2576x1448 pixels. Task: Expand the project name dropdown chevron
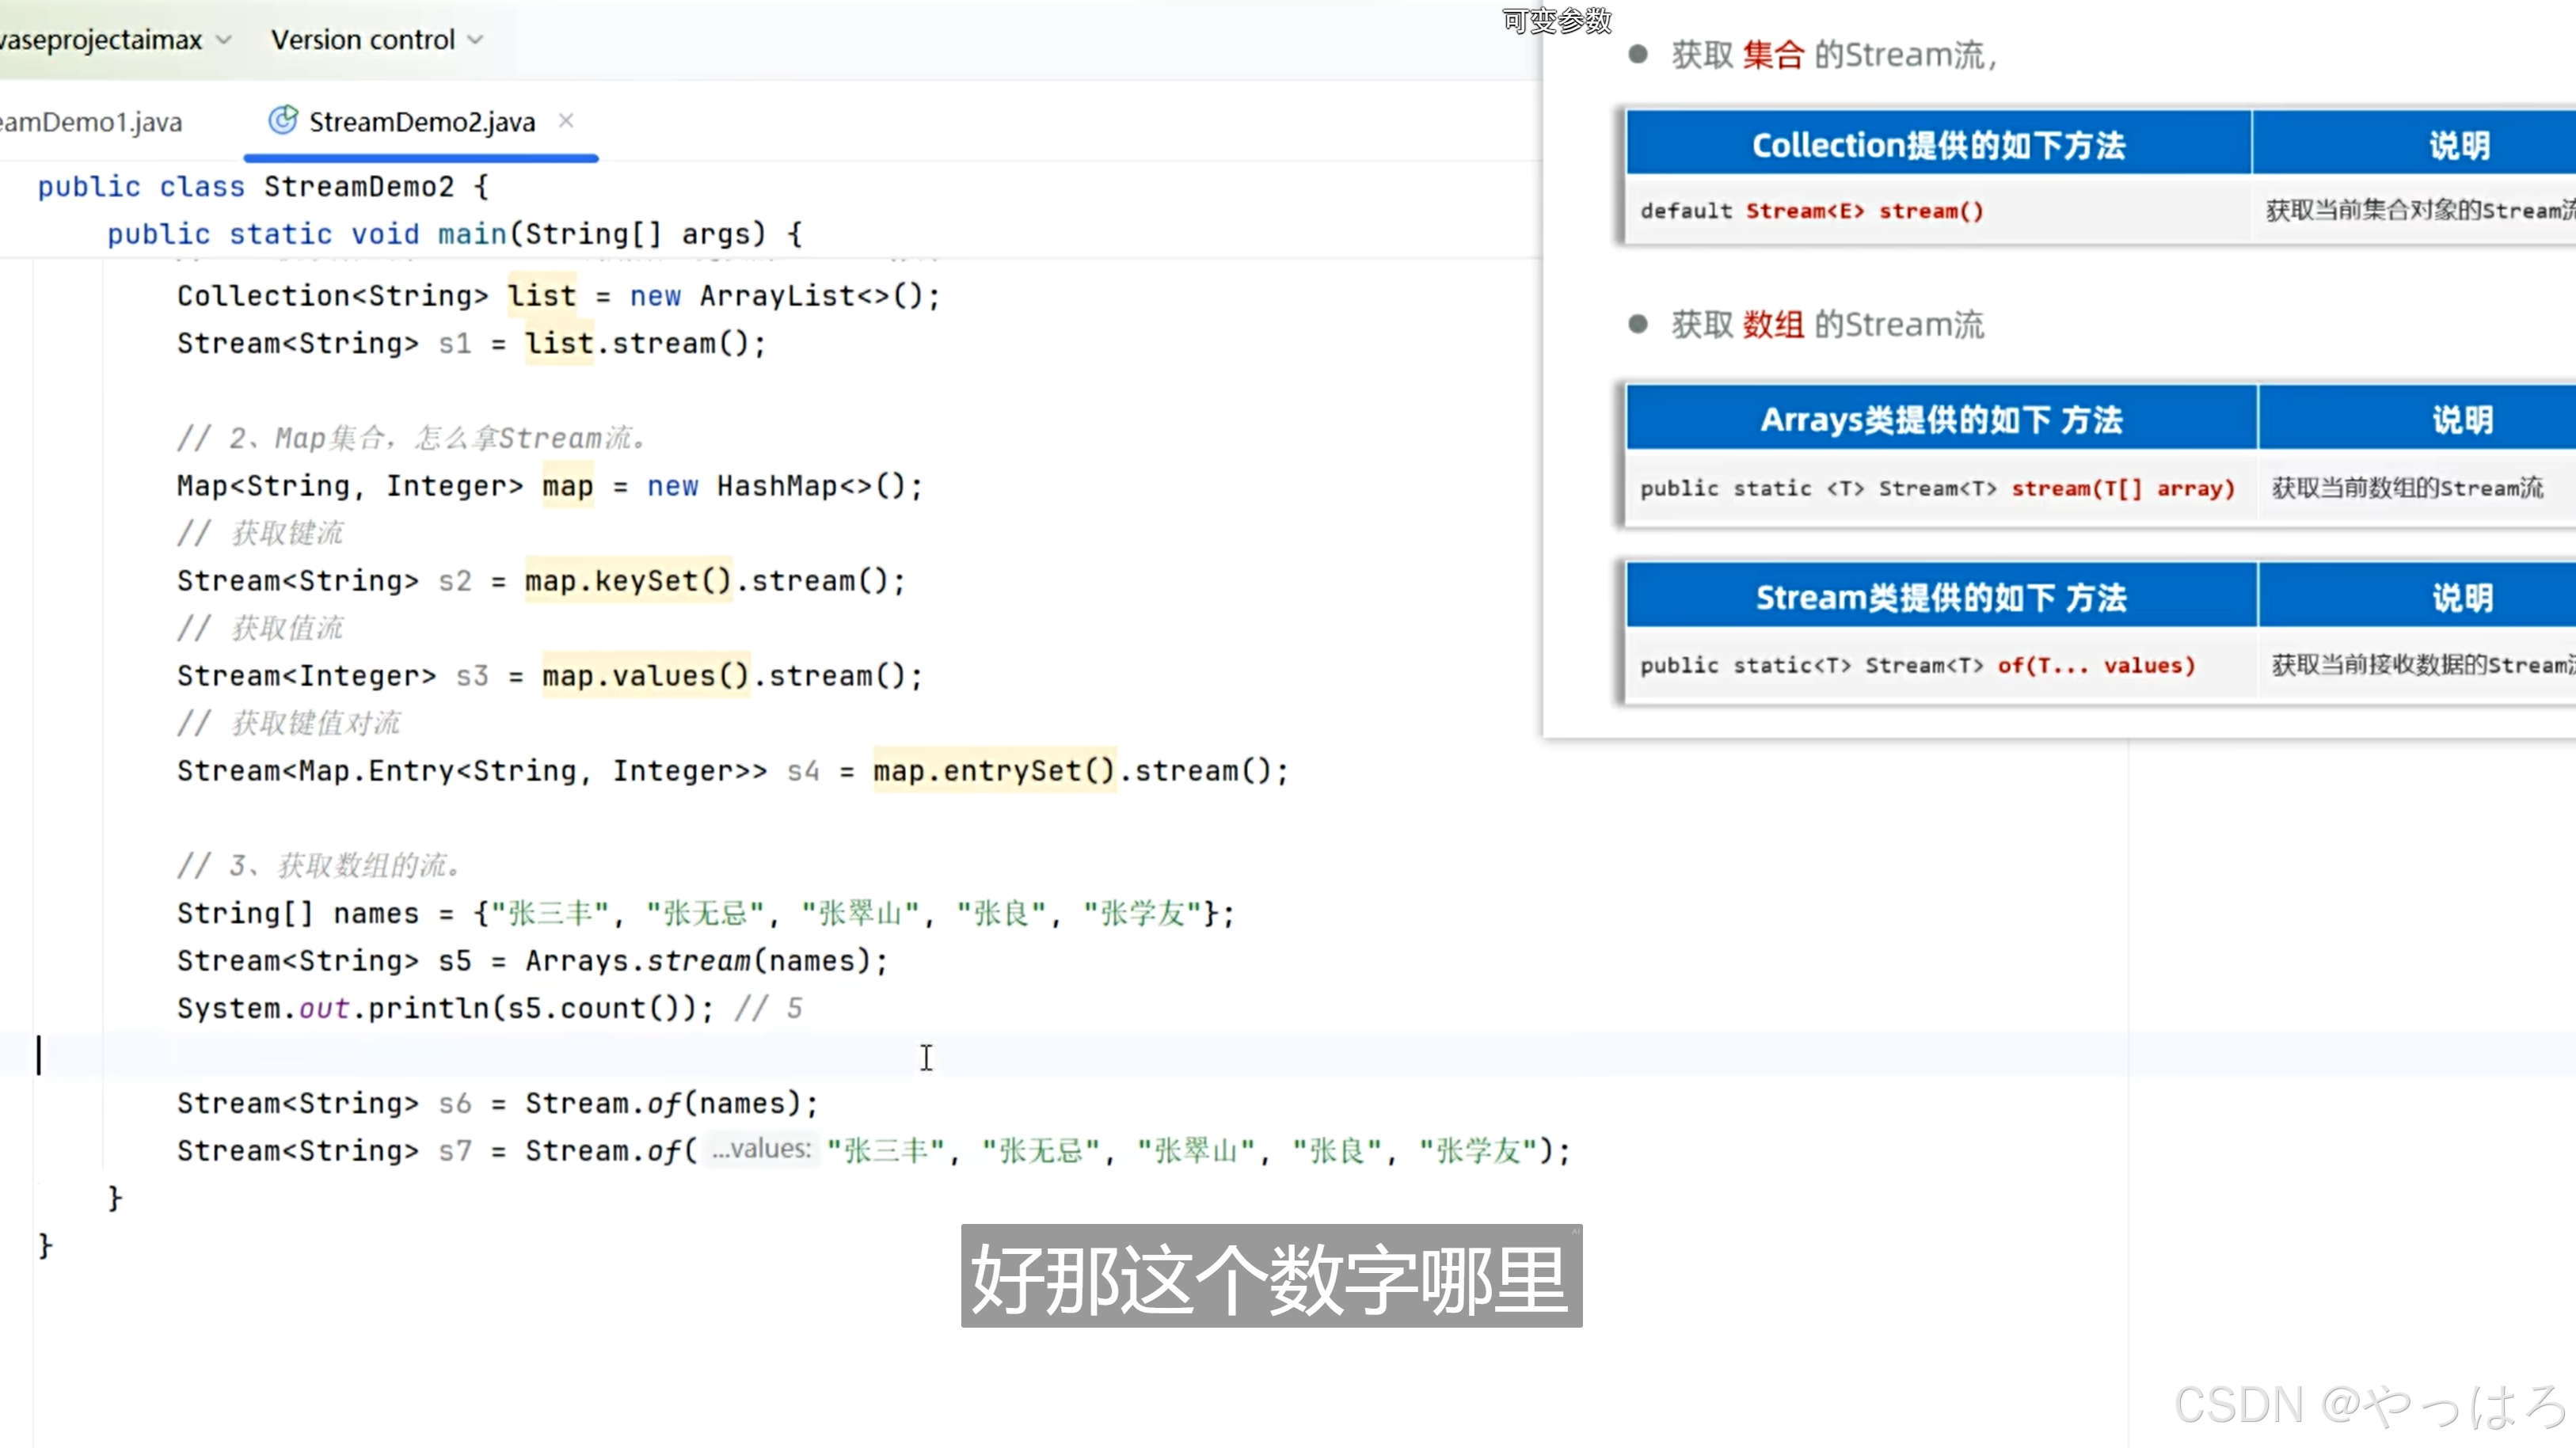click(x=224, y=40)
